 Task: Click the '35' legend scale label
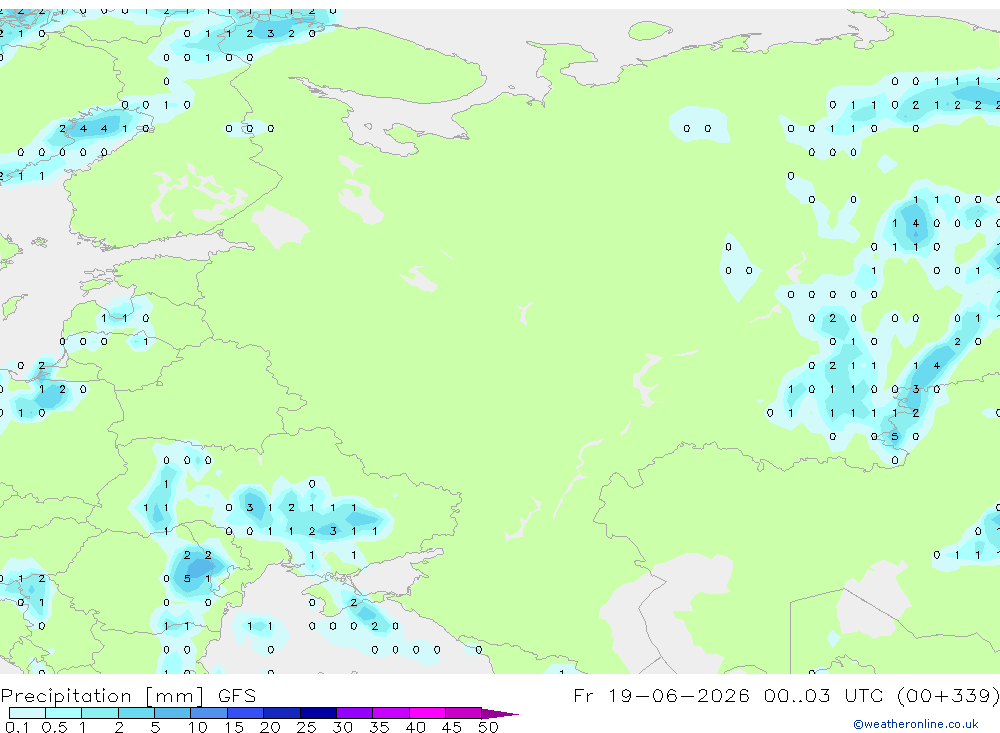pos(379,727)
